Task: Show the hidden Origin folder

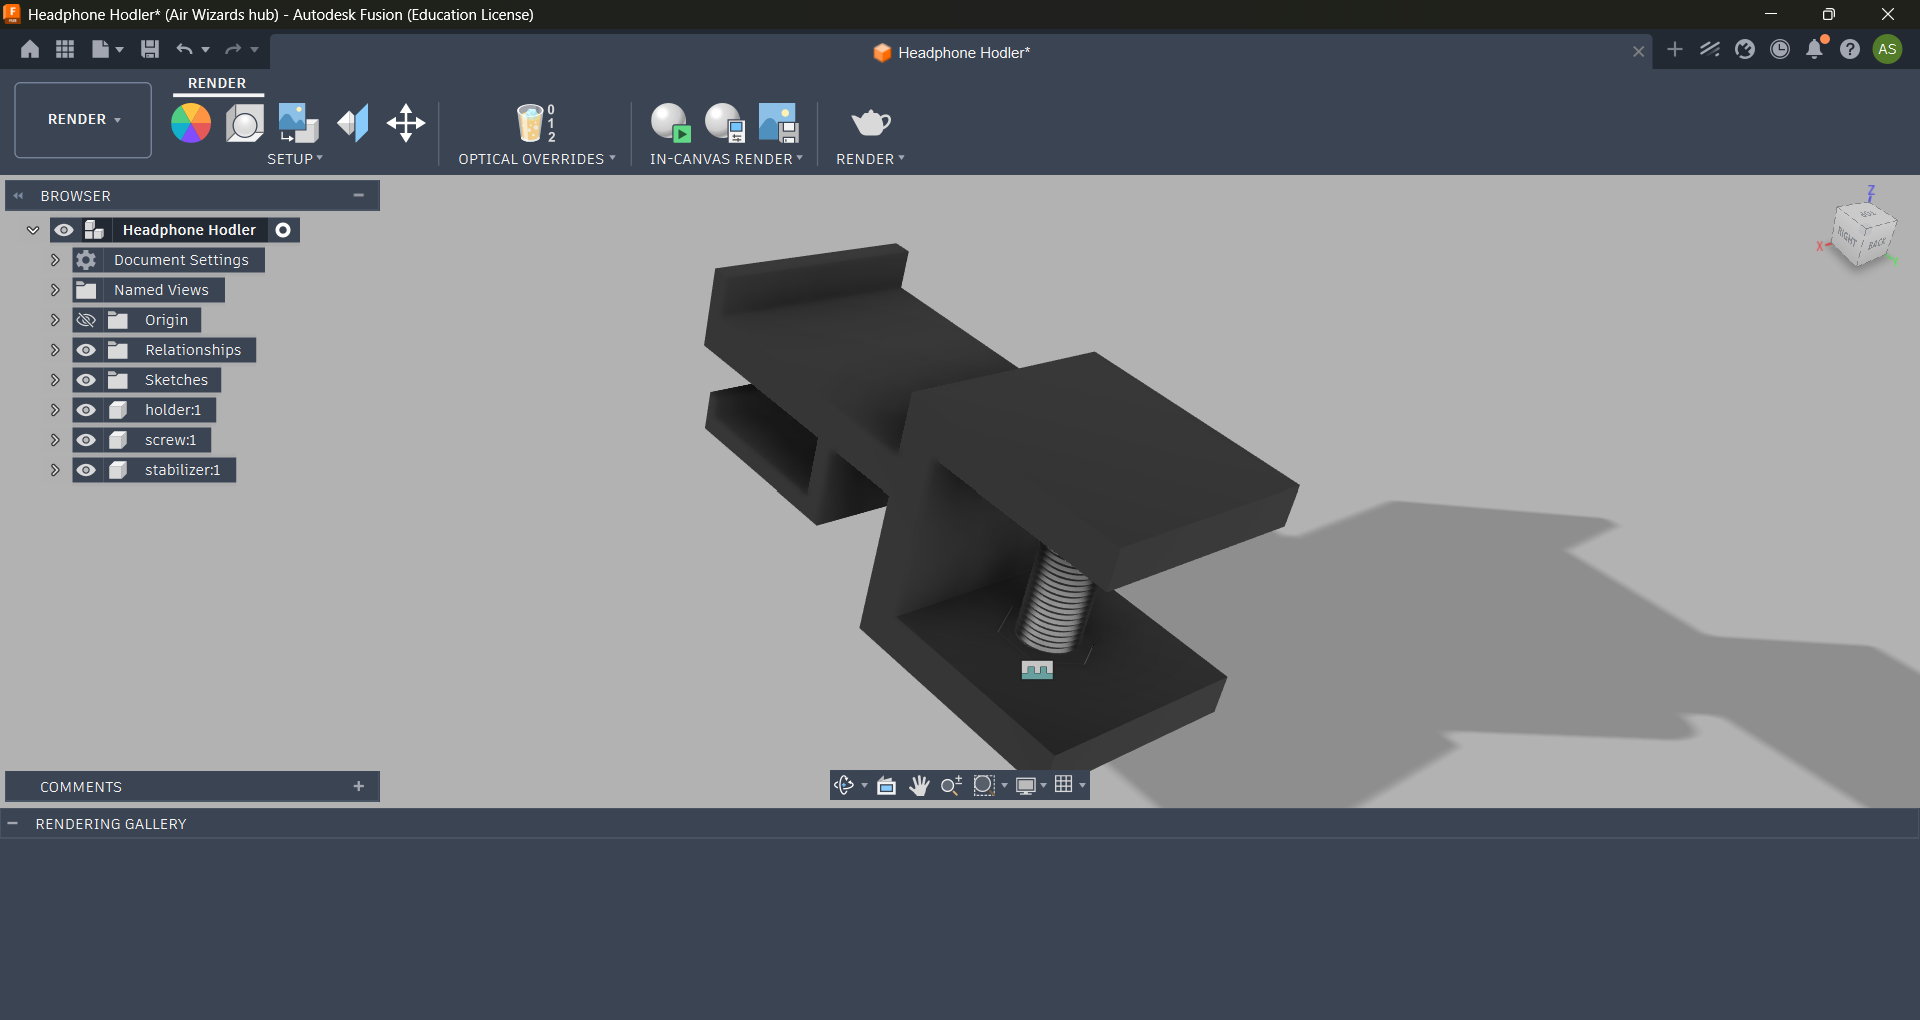Action: 86,320
